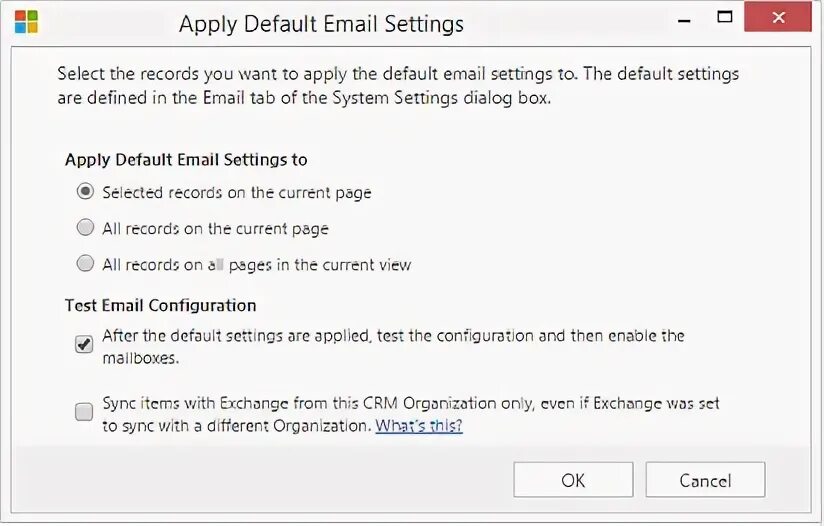824x526 pixels.
Task: Maximize the dialog window
Action: pos(726,16)
